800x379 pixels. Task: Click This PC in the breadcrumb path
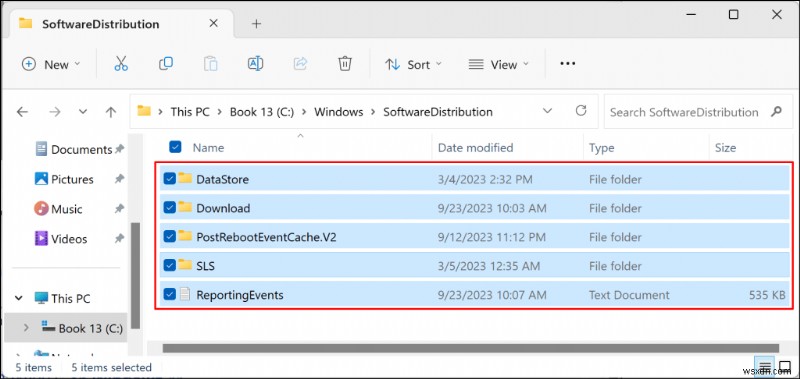point(190,112)
